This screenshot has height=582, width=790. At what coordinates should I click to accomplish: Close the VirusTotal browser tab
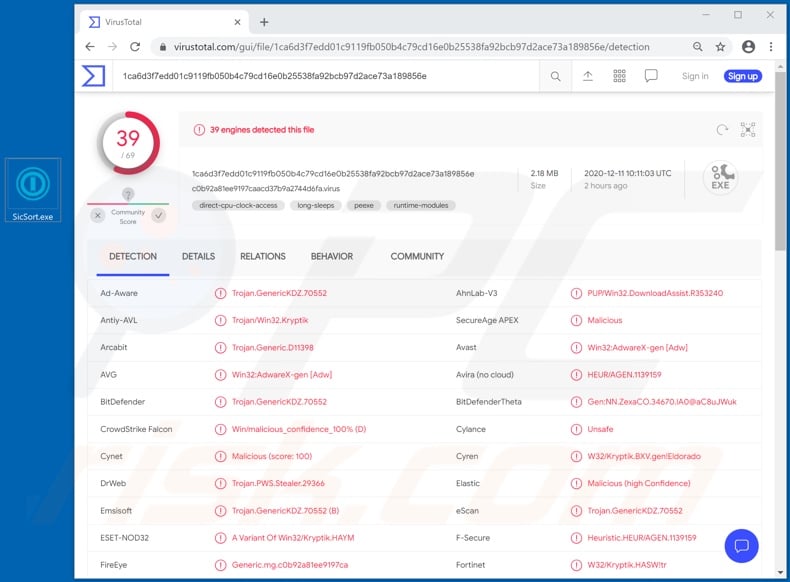pyautogui.click(x=237, y=22)
